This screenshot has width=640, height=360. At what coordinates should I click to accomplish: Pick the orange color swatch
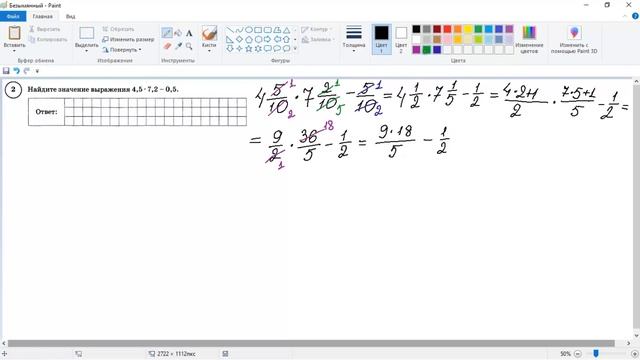tap(458, 29)
